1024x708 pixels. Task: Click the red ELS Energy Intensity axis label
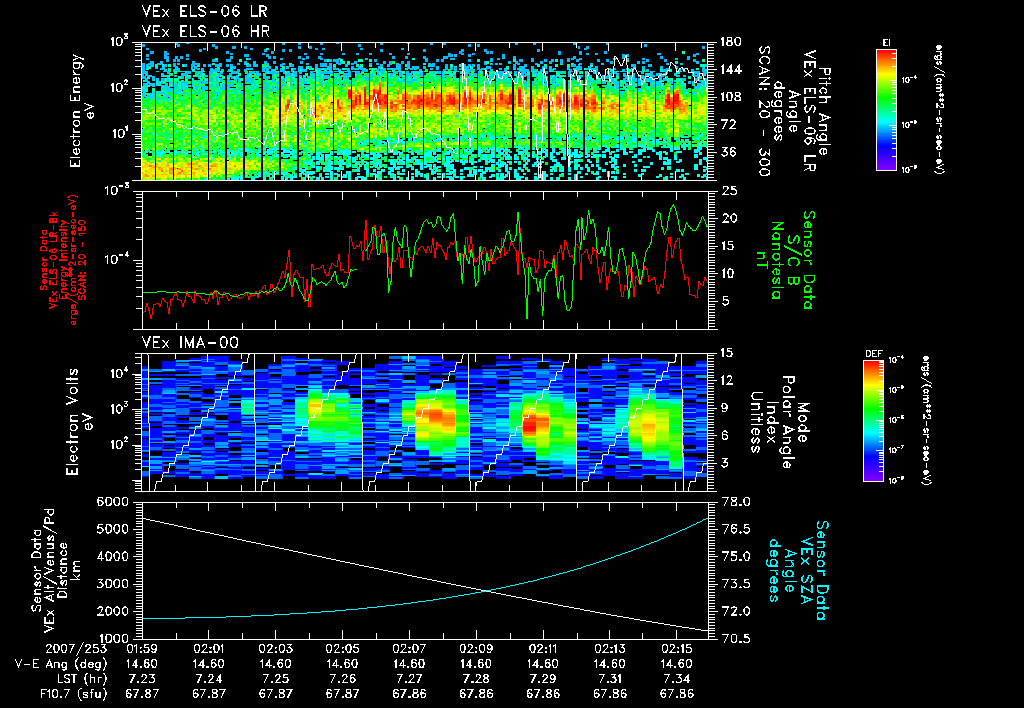62,260
